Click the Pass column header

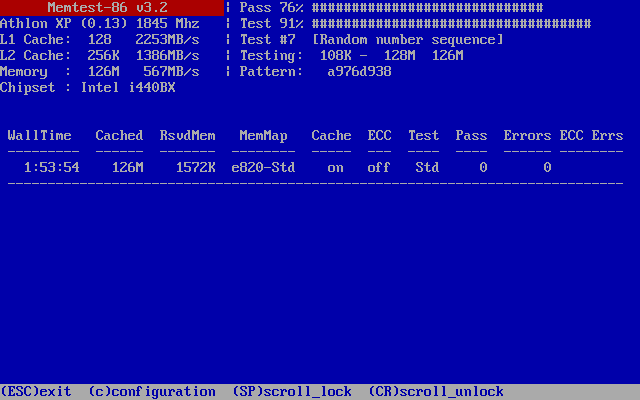(471, 136)
